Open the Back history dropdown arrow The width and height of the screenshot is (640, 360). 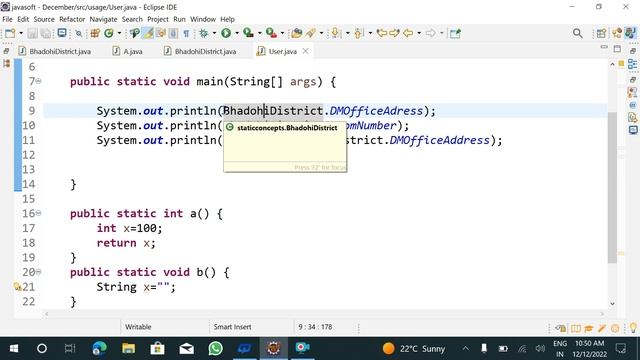419,33
